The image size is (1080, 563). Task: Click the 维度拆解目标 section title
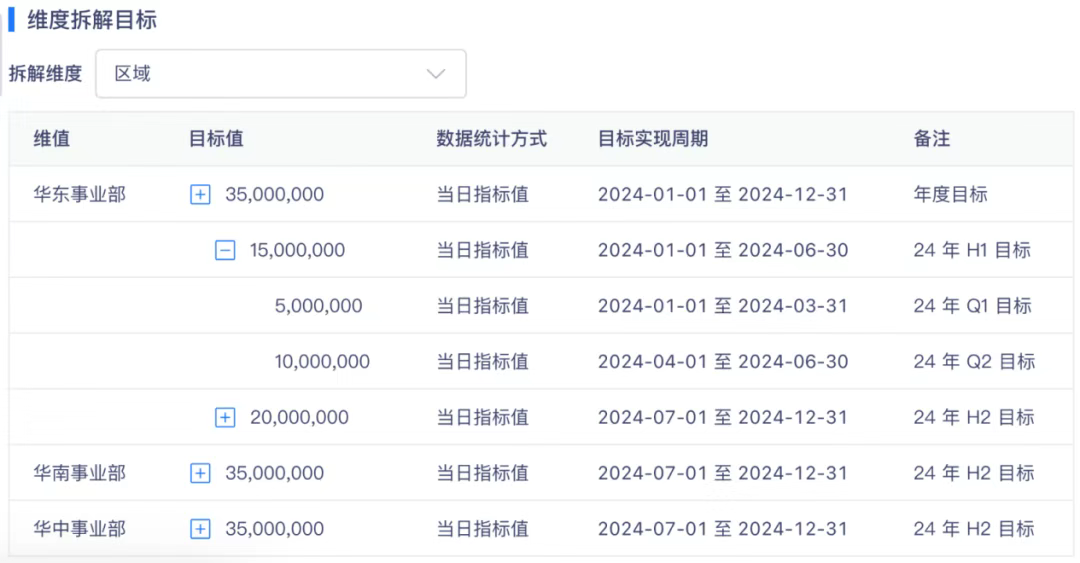tap(92, 20)
